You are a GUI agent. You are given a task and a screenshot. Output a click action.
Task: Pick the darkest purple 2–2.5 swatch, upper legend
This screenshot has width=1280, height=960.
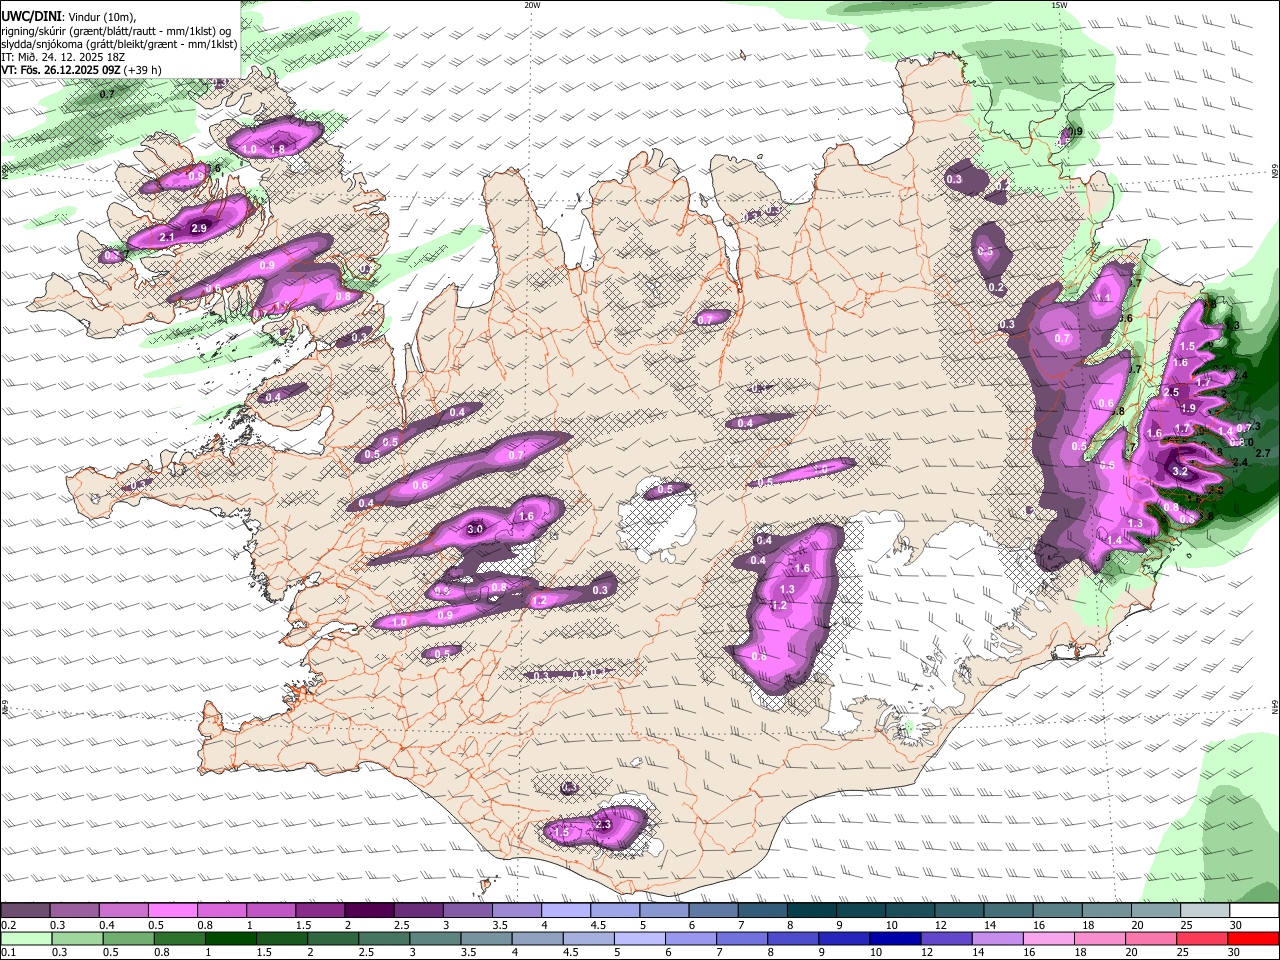coord(368,911)
